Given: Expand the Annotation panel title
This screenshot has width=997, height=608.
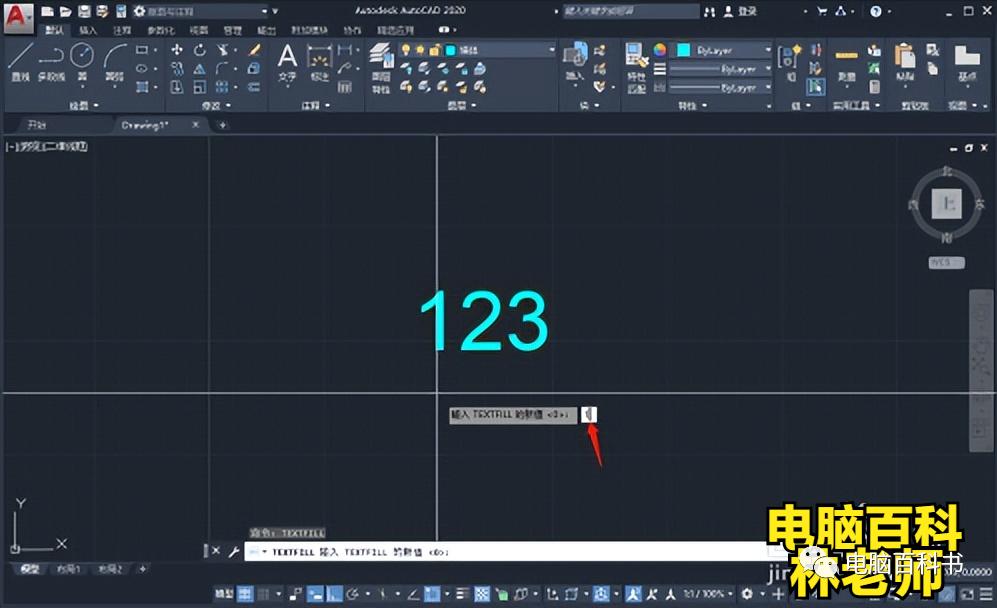Looking at the screenshot, I should click(x=316, y=105).
